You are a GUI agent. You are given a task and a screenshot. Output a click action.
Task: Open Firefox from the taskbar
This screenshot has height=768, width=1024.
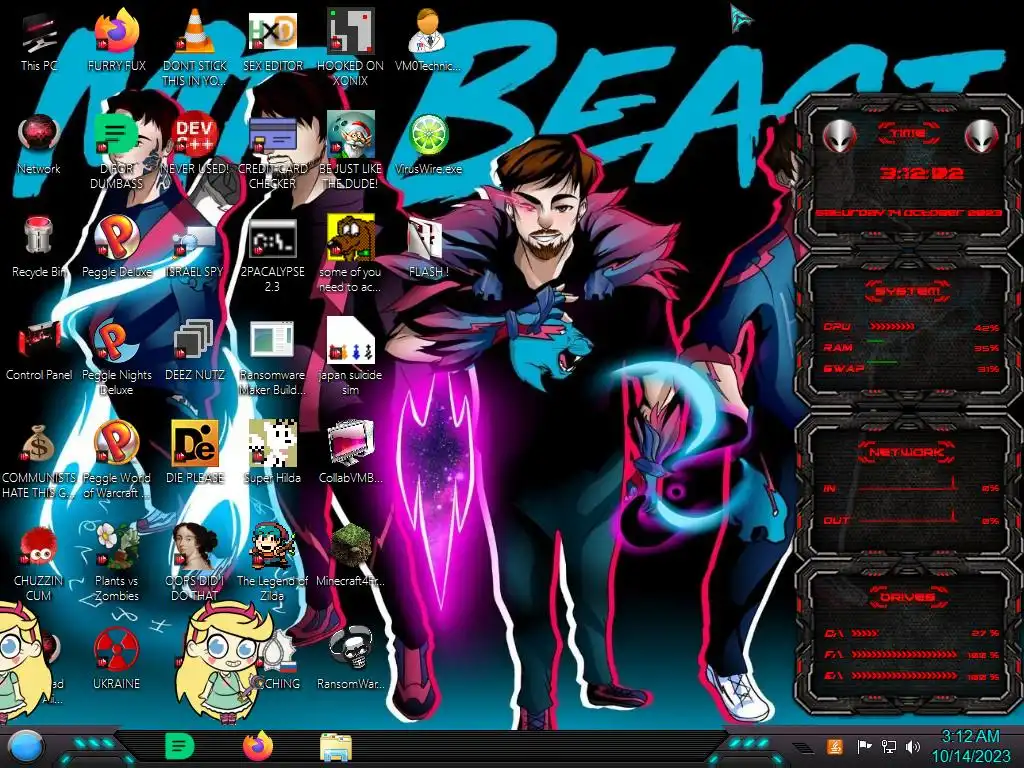258,746
